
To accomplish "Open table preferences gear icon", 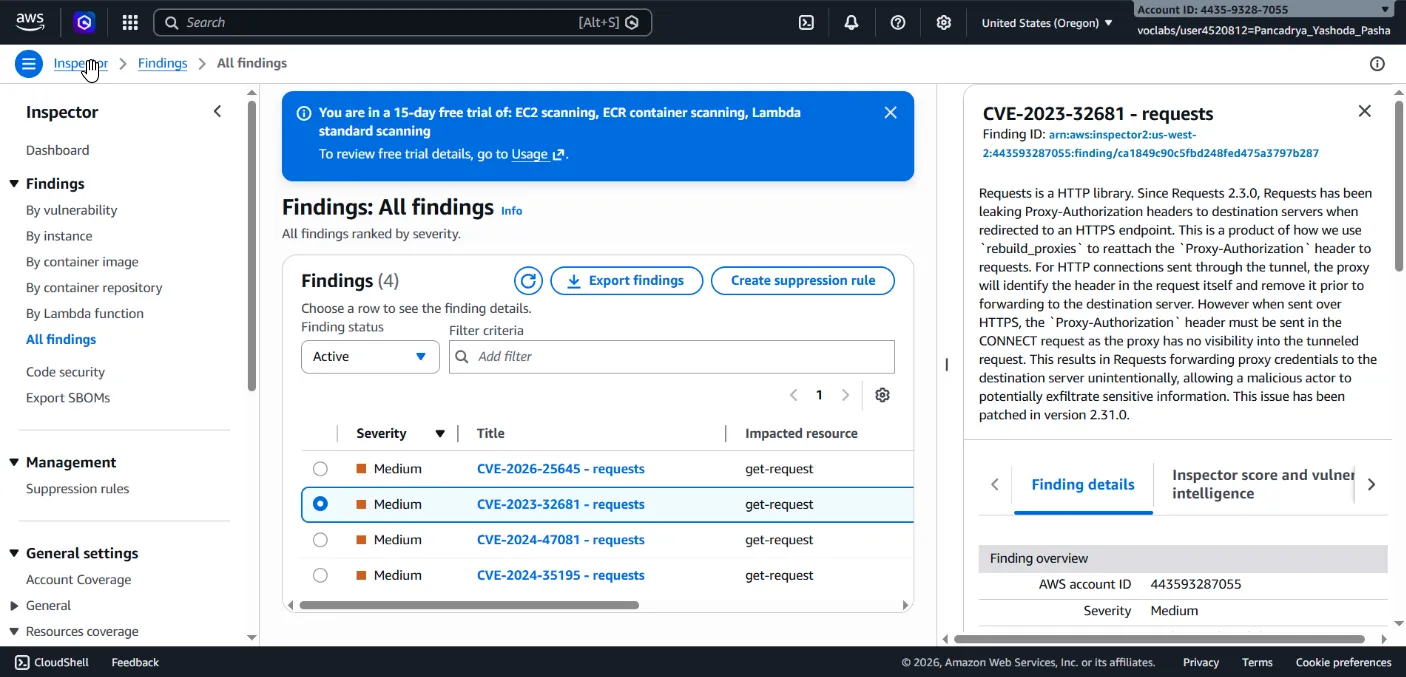I will pos(882,395).
